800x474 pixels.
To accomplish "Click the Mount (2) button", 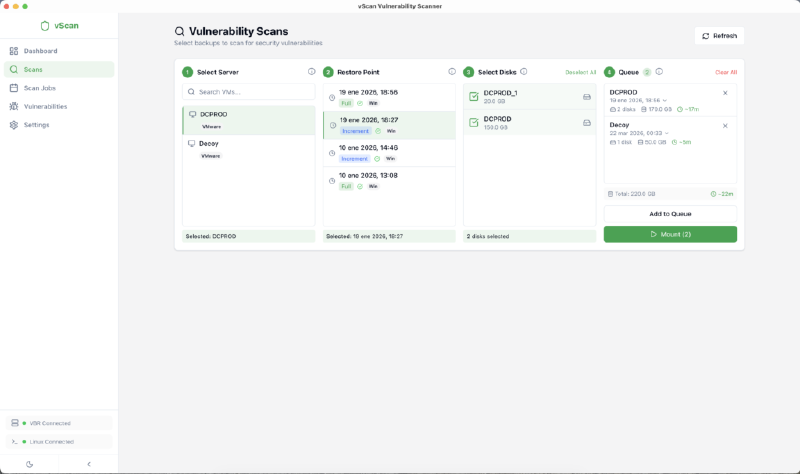I will [670, 234].
